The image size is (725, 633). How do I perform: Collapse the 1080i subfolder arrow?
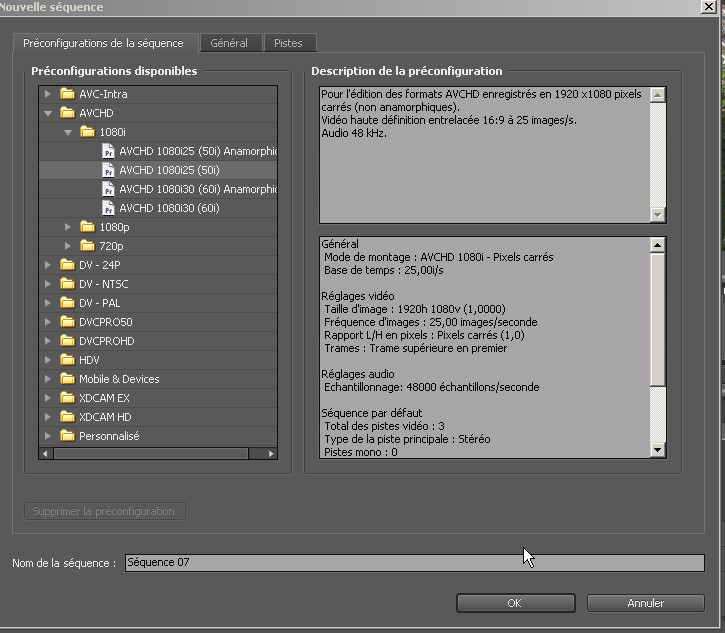(68, 132)
